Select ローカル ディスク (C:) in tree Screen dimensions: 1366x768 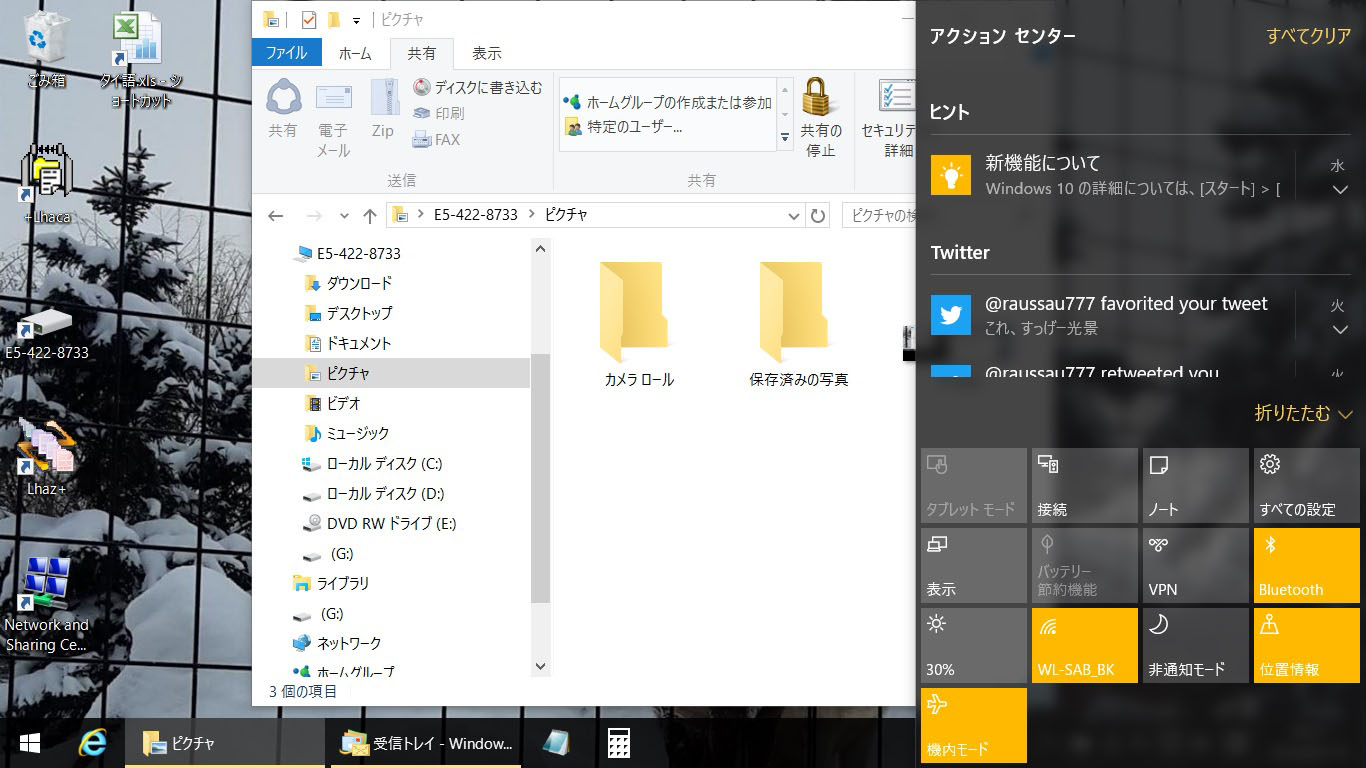[x=371, y=463]
